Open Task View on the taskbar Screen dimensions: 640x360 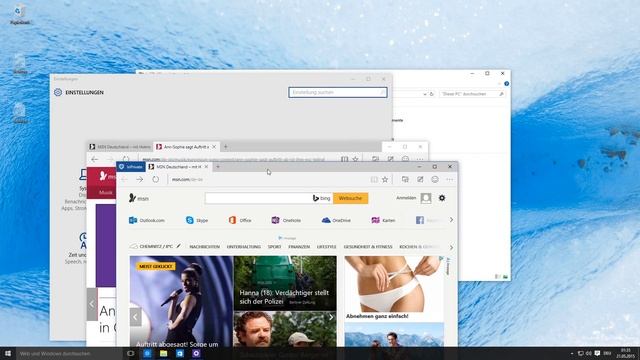131,353
